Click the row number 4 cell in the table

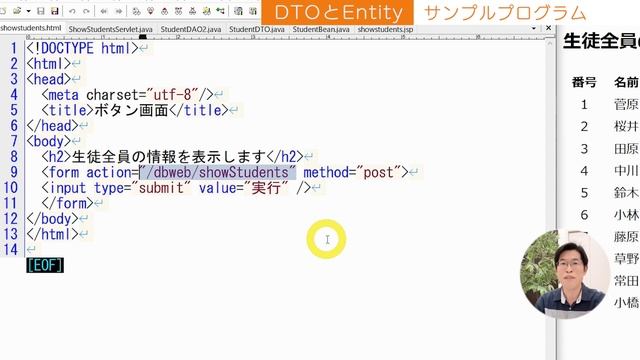point(584,171)
